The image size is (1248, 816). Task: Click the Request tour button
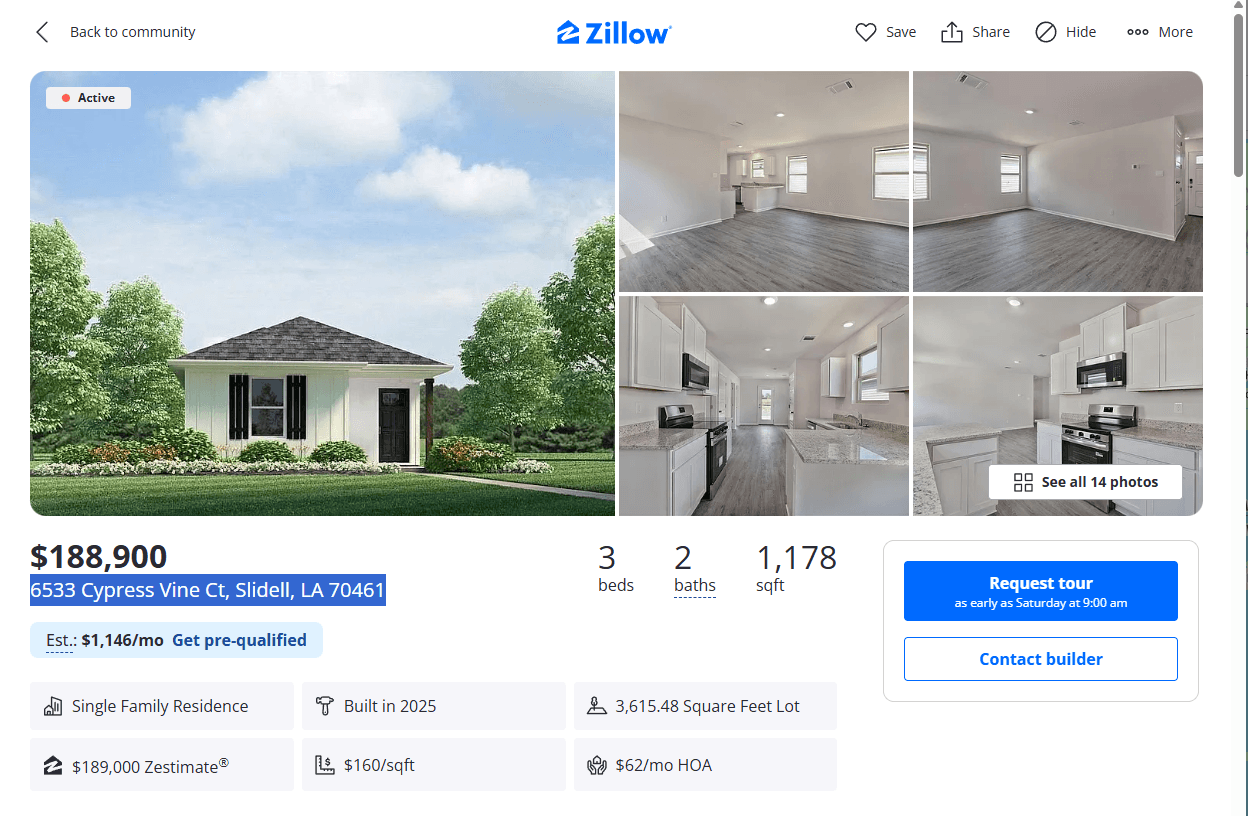coord(1041,591)
